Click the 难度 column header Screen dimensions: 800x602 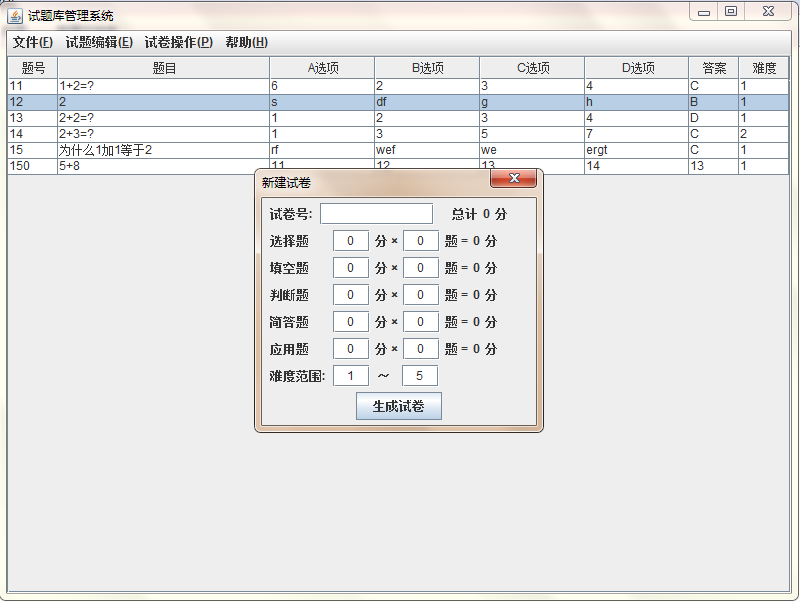(x=764, y=68)
